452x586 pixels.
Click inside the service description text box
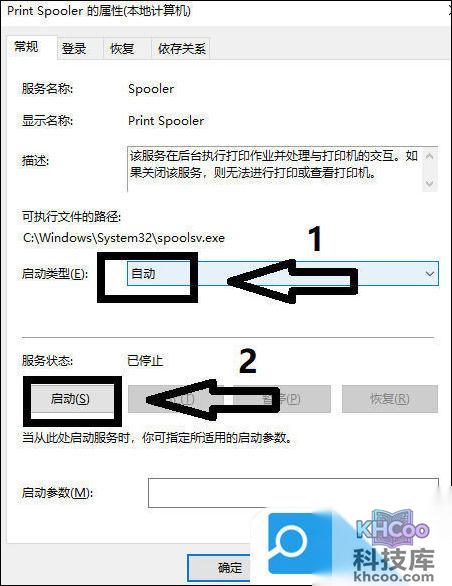pos(275,169)
